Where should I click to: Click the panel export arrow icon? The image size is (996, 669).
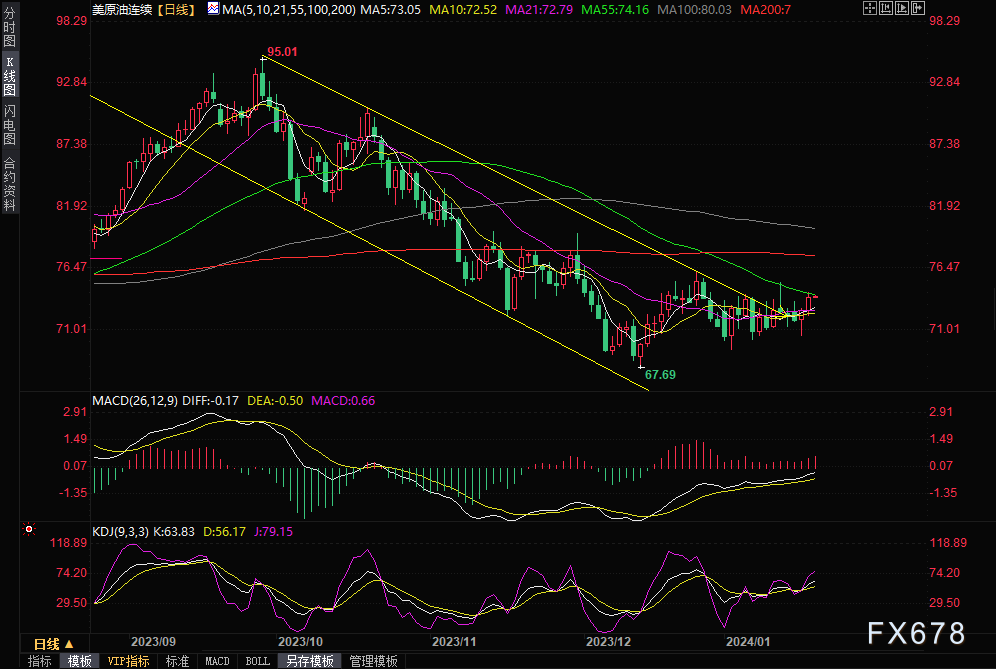pyautogui.click(x=918, y=8)
